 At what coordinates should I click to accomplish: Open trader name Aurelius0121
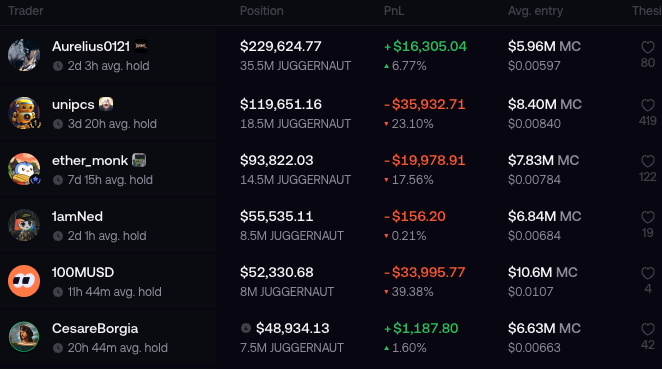[x=91, y=46]
